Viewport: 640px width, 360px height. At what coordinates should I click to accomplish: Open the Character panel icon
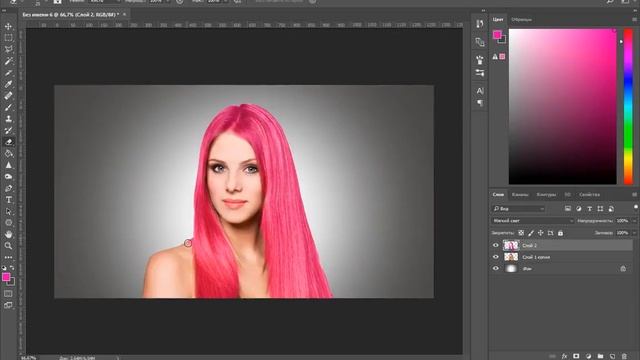tap(480, 91)
